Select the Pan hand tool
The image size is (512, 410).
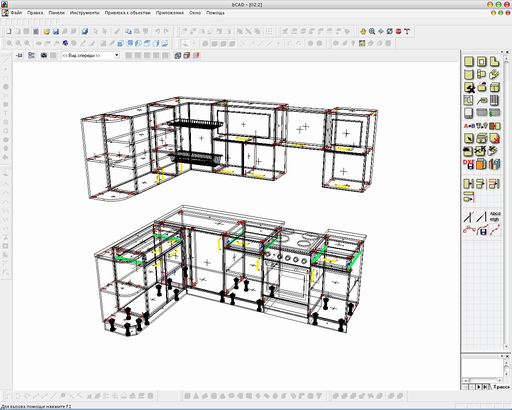(x=363, y=31)
